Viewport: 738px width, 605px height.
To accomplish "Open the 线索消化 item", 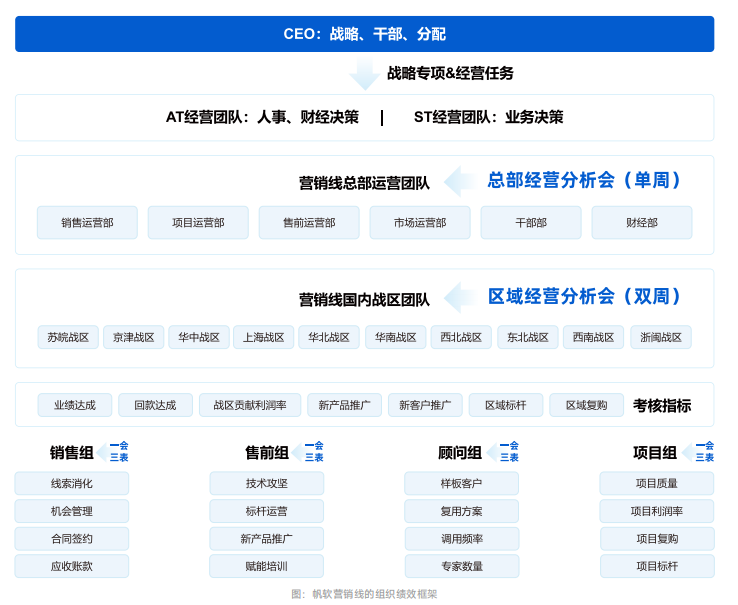I will tap(72, 484).
